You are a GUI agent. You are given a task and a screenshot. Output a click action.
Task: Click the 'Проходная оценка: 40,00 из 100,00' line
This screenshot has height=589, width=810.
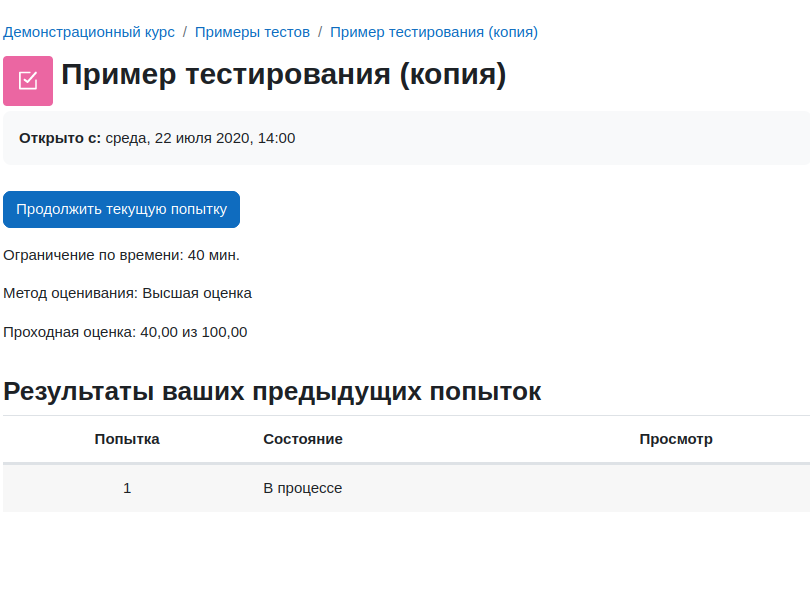coord(125,332)
